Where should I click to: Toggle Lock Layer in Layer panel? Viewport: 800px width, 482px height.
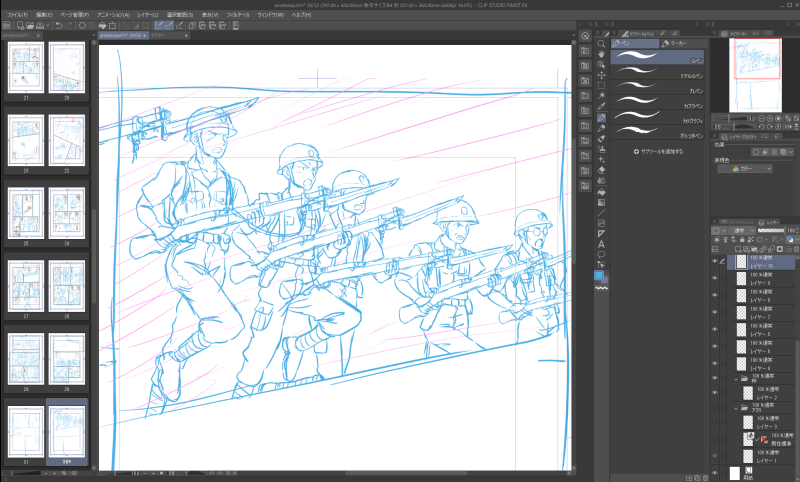(x=742, y=239)
